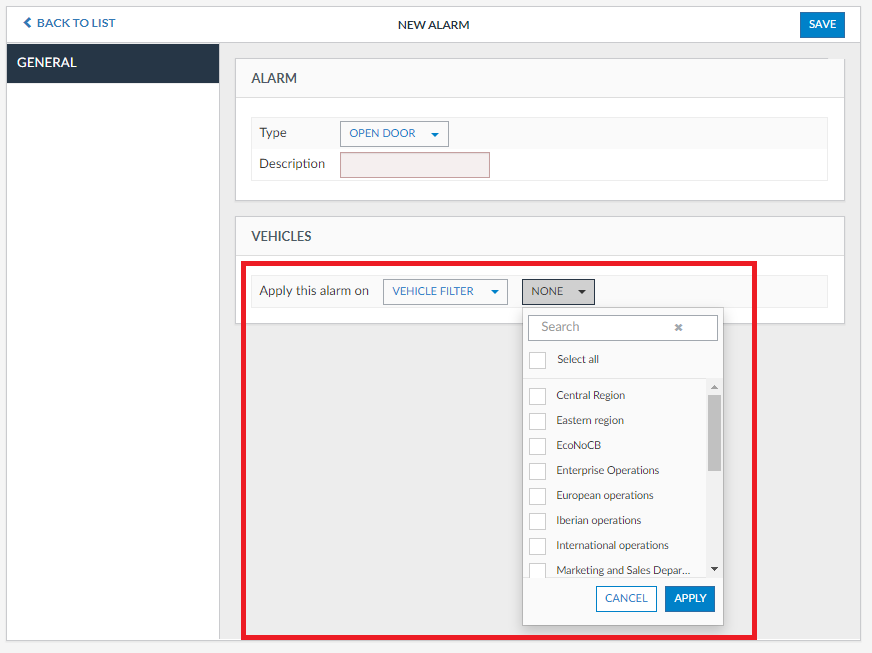The image size is (872, 653).
Task: Check the Central Region checkbox
Action: point(538,396)
